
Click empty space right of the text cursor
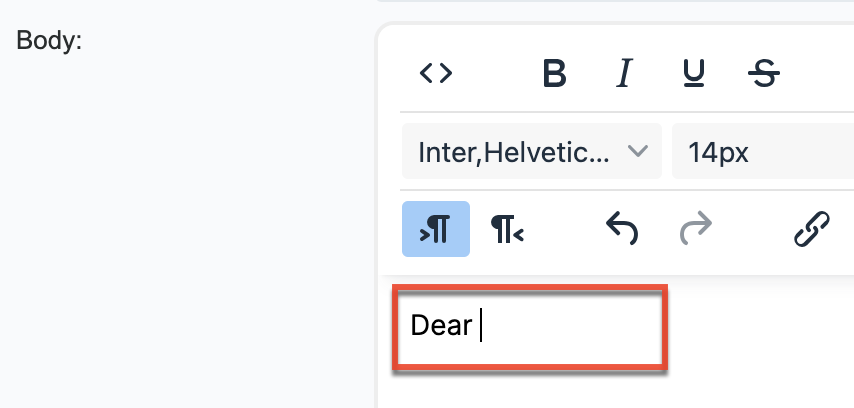[570, 326]
